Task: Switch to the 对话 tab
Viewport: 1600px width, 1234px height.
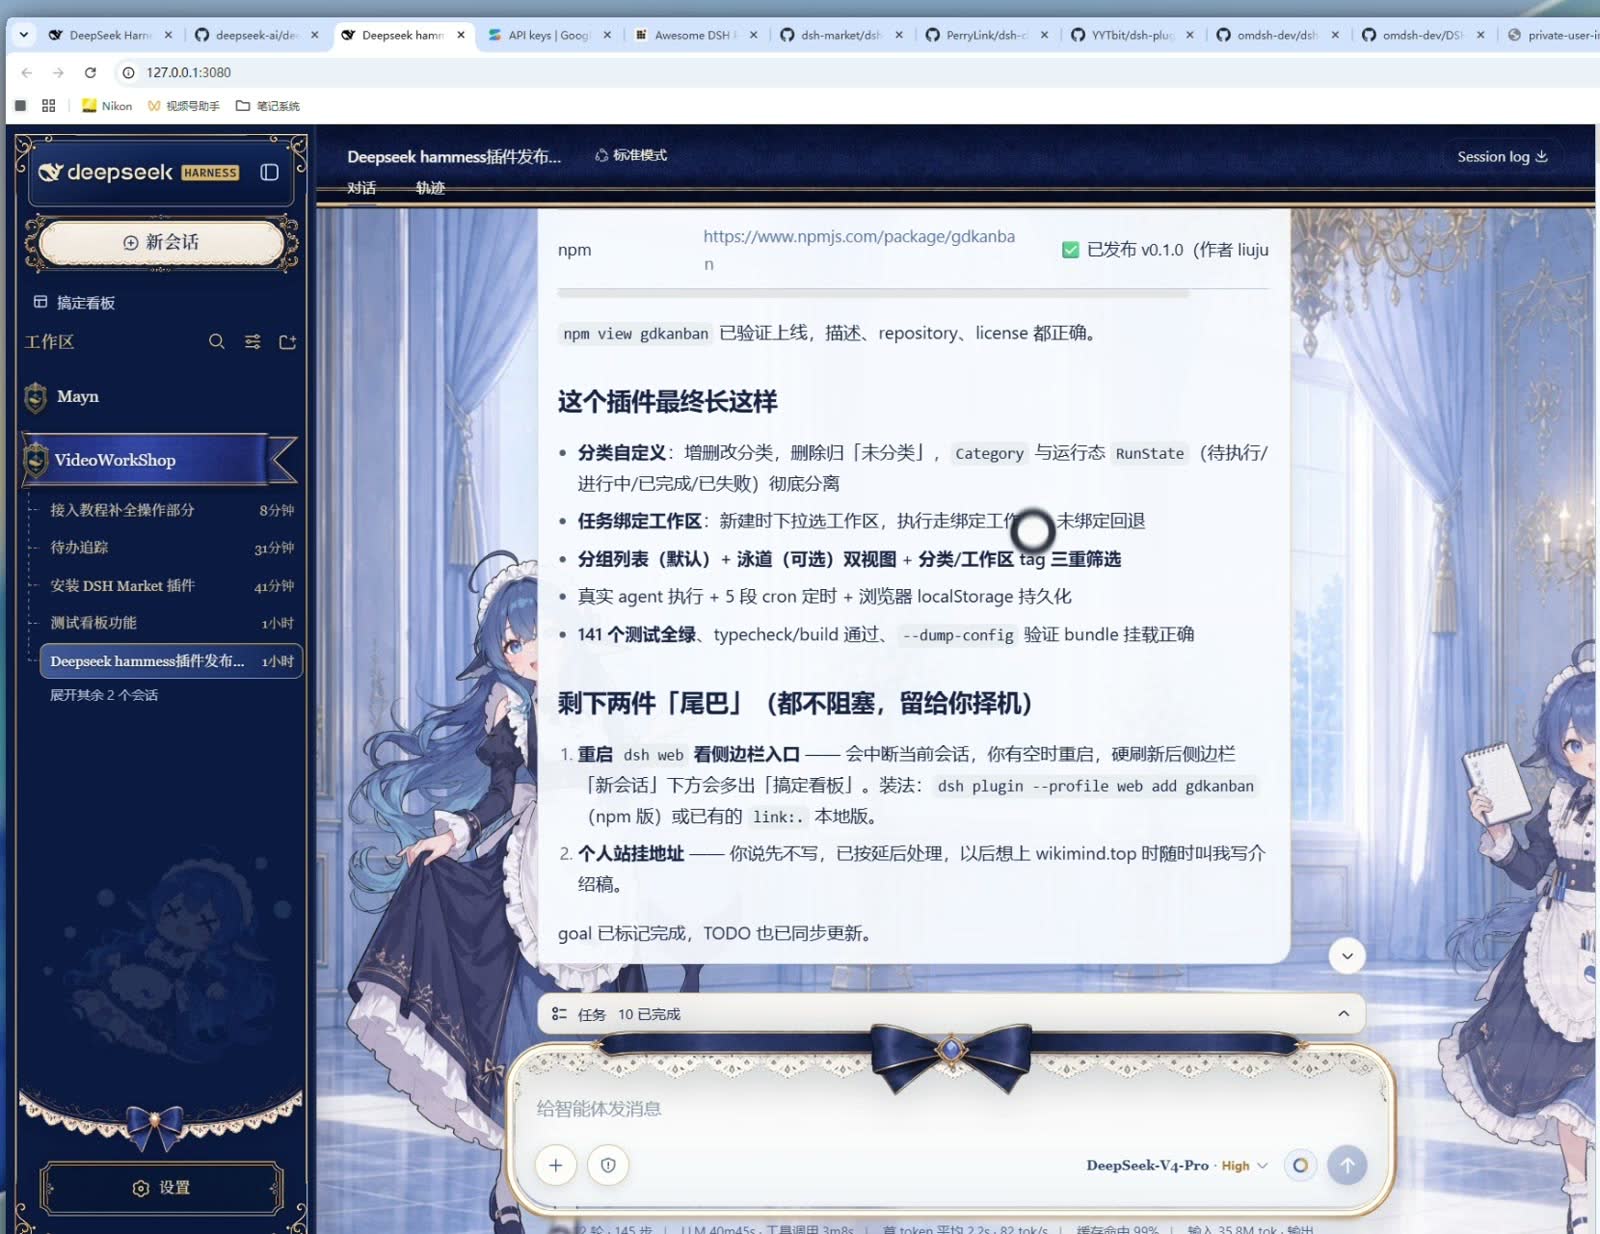Action: 361,188
